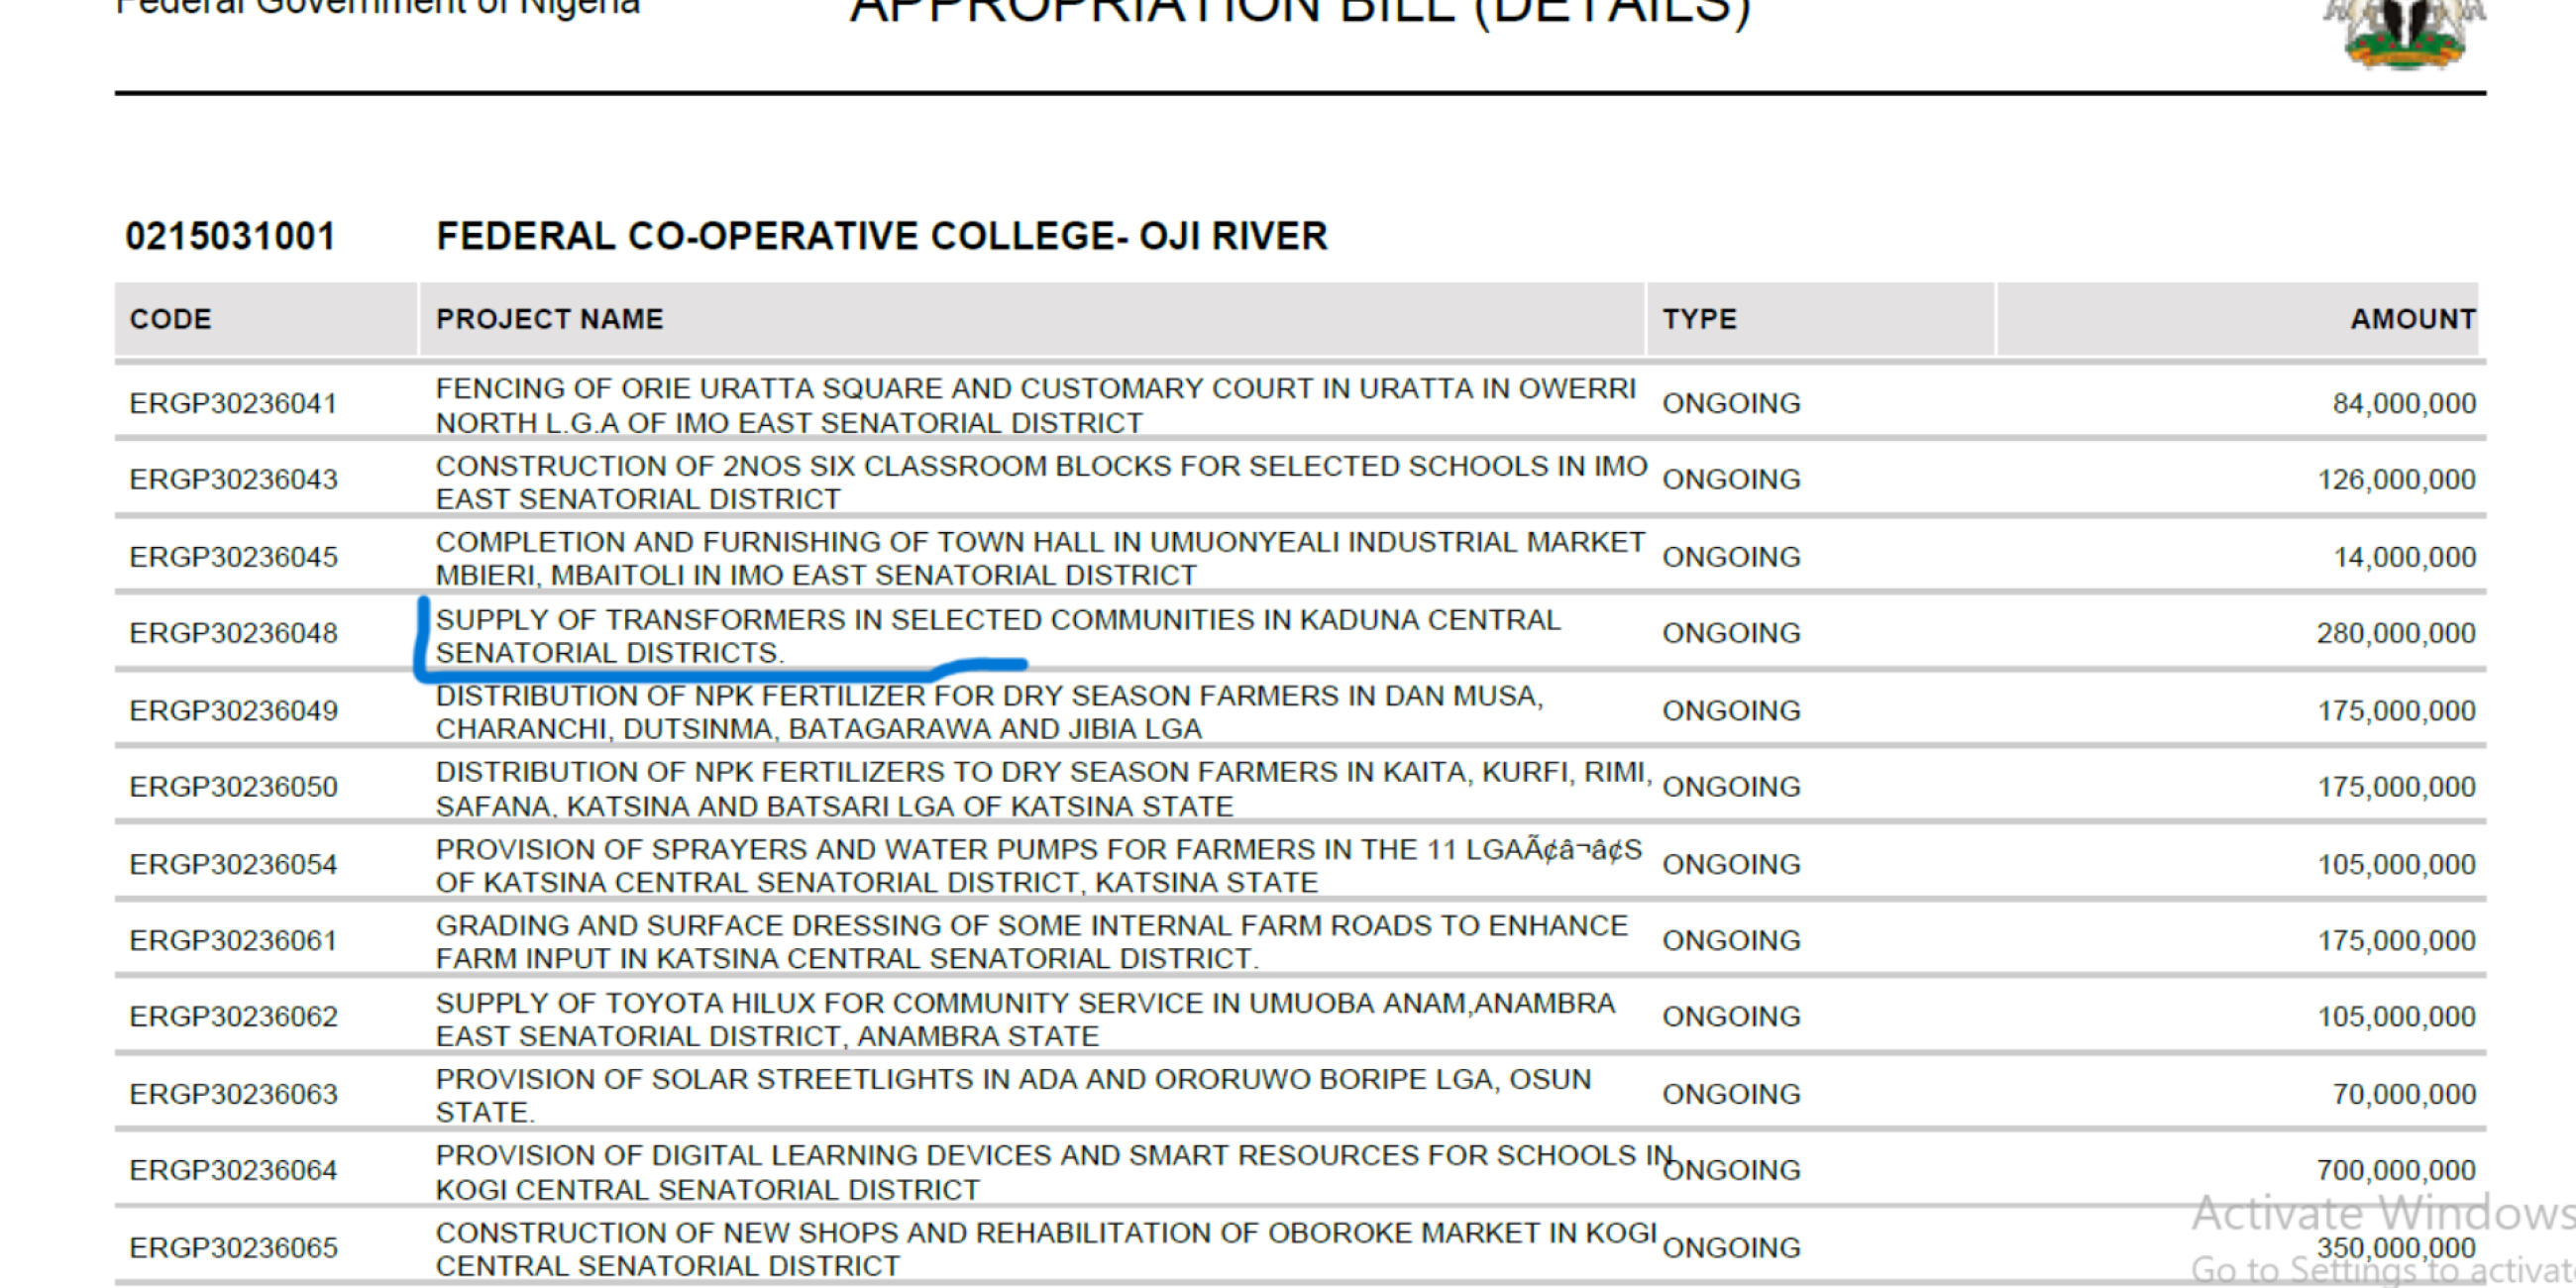The width and height of the screenshot is (2576, 1288).
Task: Select the code ERGP30236061
Action: point(234,941)
